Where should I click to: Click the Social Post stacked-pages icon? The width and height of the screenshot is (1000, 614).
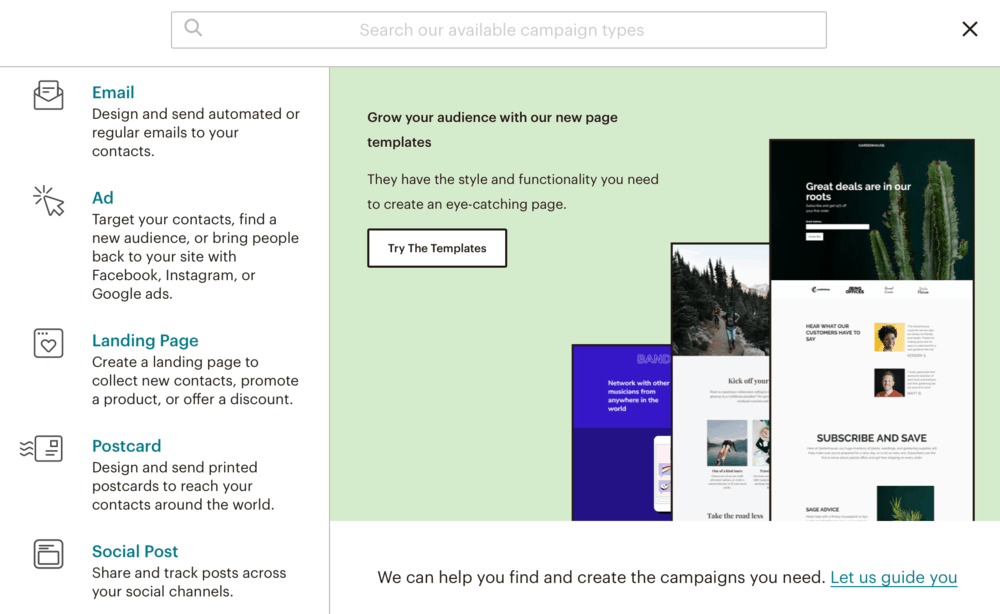click(48, 555)
